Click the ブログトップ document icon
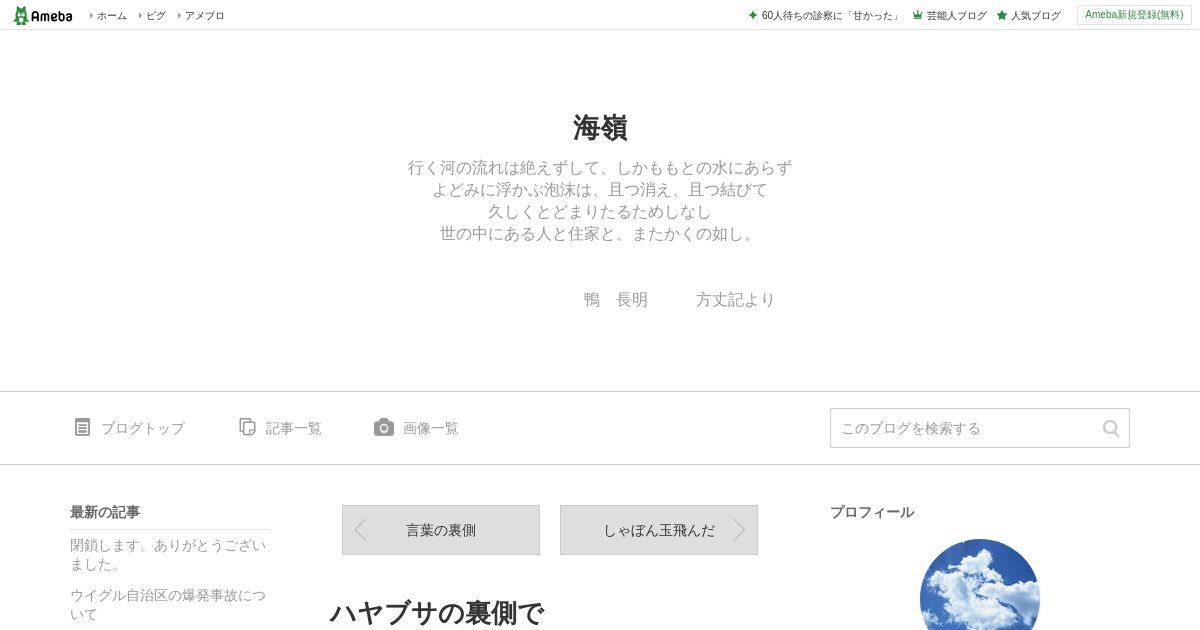The image size is (1200, 630). (82, 427)
